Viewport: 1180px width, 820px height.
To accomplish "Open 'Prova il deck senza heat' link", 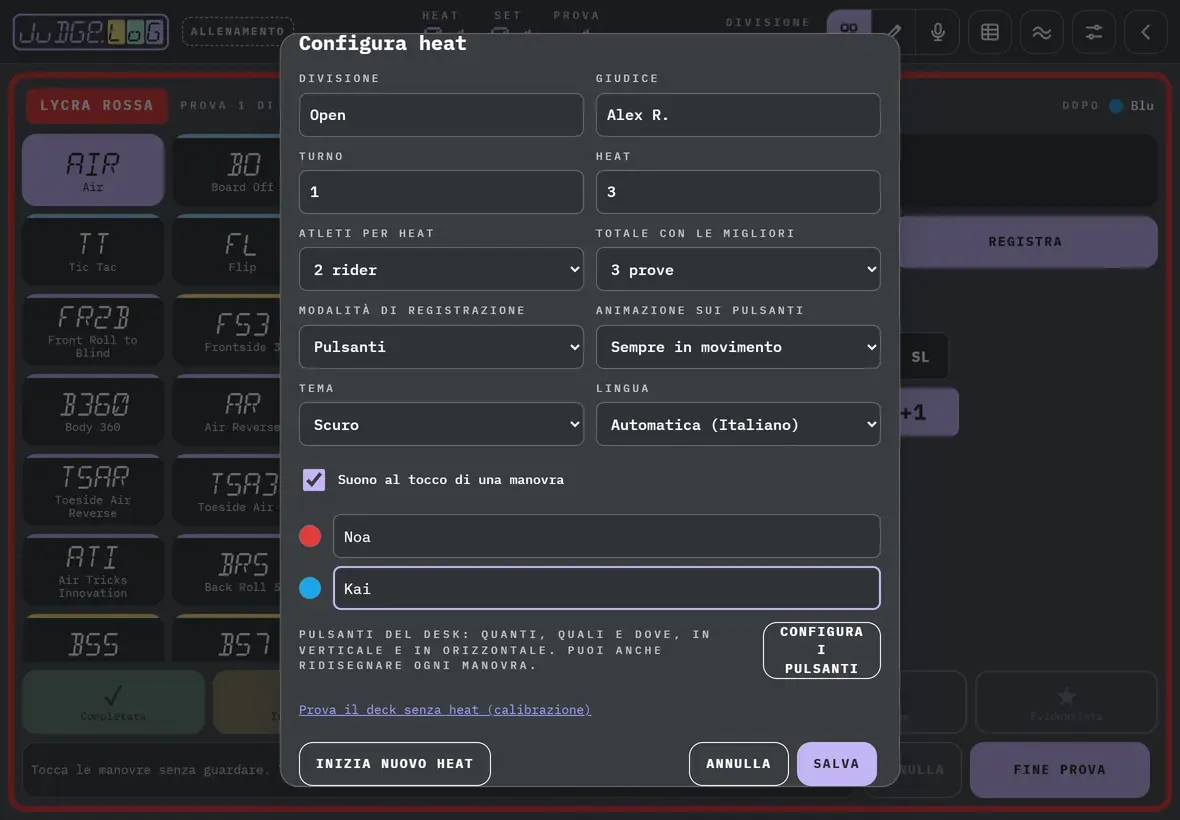I will click(445, 709).
